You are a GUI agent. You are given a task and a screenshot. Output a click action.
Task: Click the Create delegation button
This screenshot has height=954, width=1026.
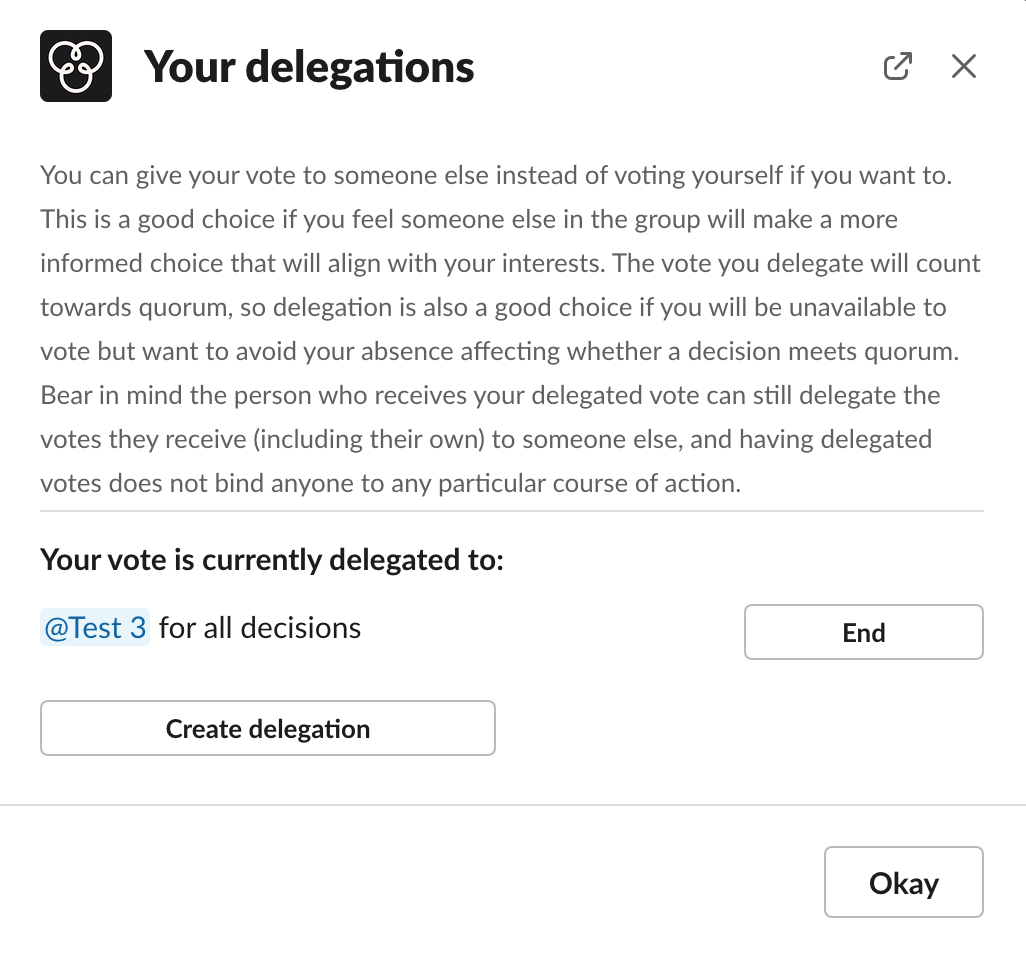pos(267,728)
